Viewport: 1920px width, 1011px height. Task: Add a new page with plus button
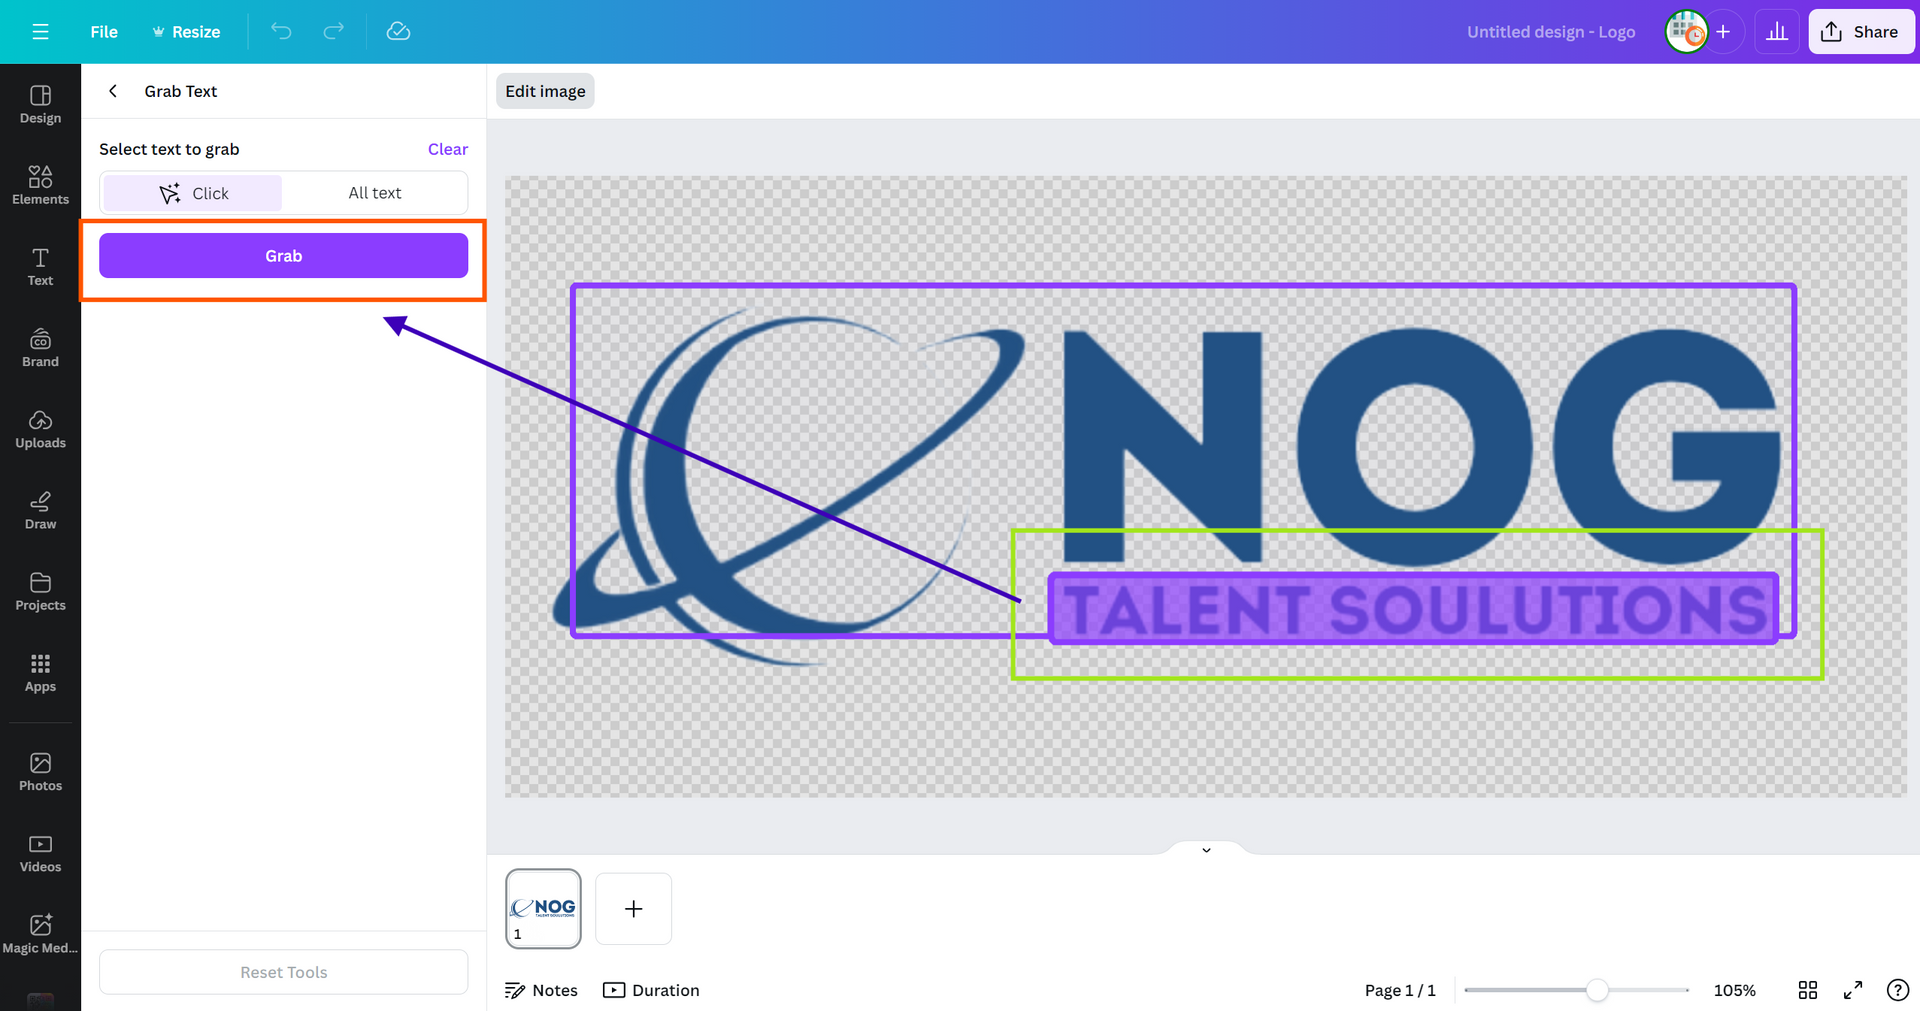coord(633,908)
